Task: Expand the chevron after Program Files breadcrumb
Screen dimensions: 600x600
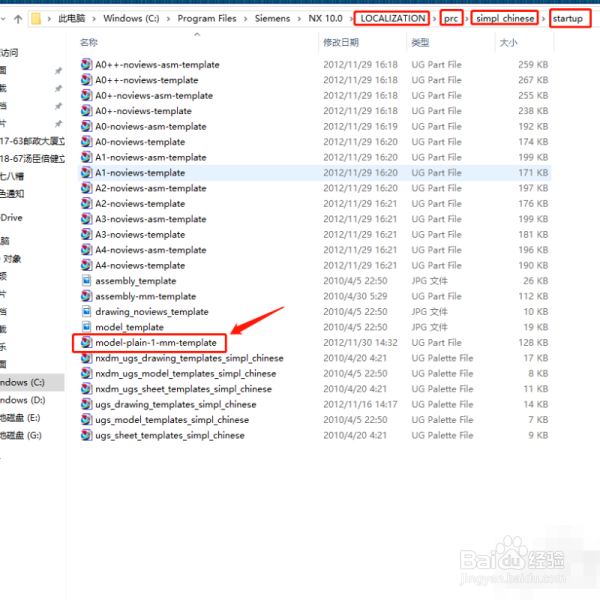Action: [246, 19]
